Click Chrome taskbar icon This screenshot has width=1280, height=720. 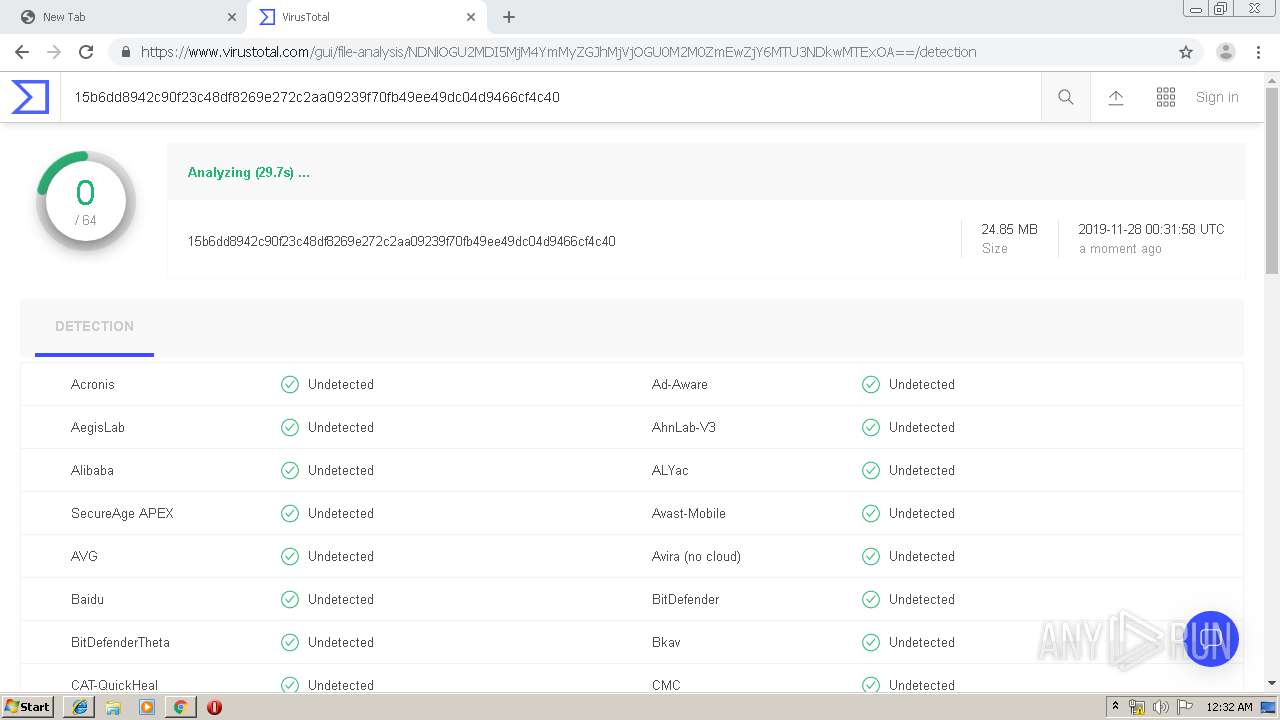point(180,707)
